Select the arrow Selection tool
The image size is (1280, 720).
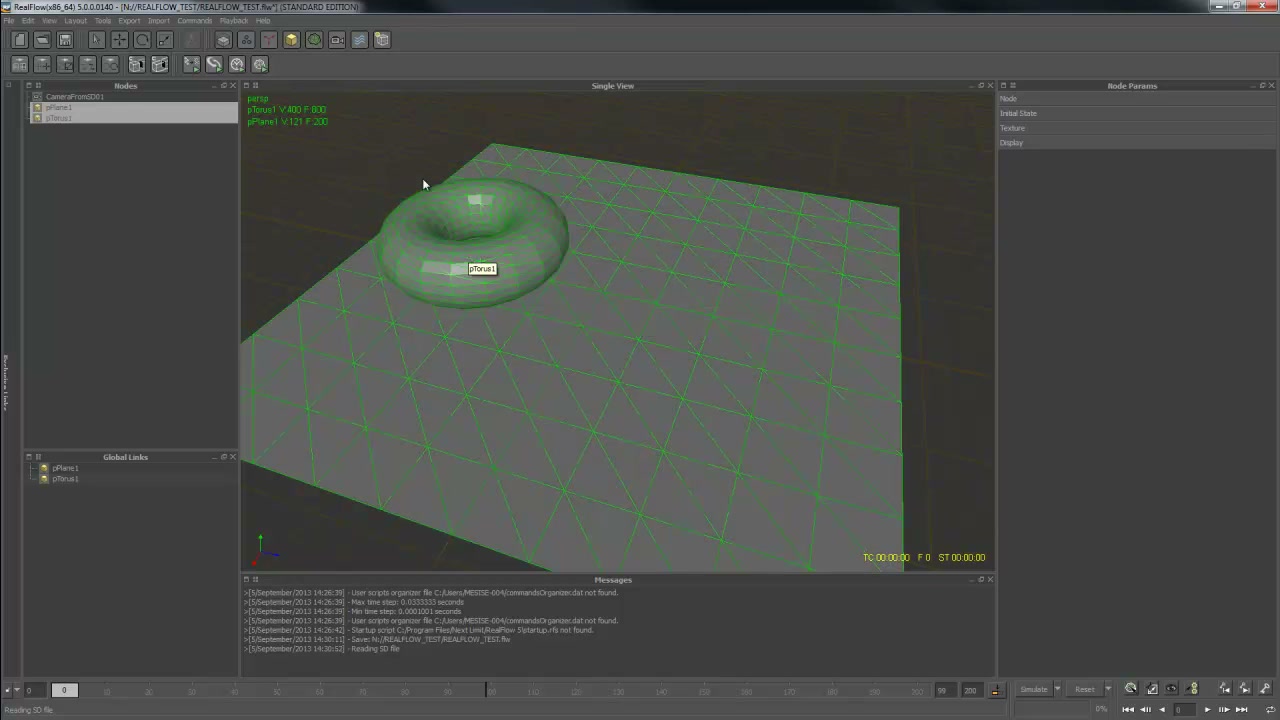point(97,40)
